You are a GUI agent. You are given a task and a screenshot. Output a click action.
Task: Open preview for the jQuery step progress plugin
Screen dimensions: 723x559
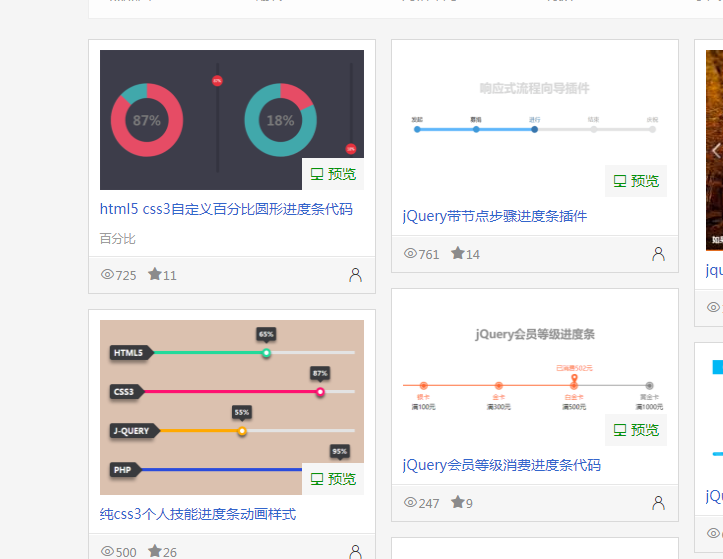636,181
